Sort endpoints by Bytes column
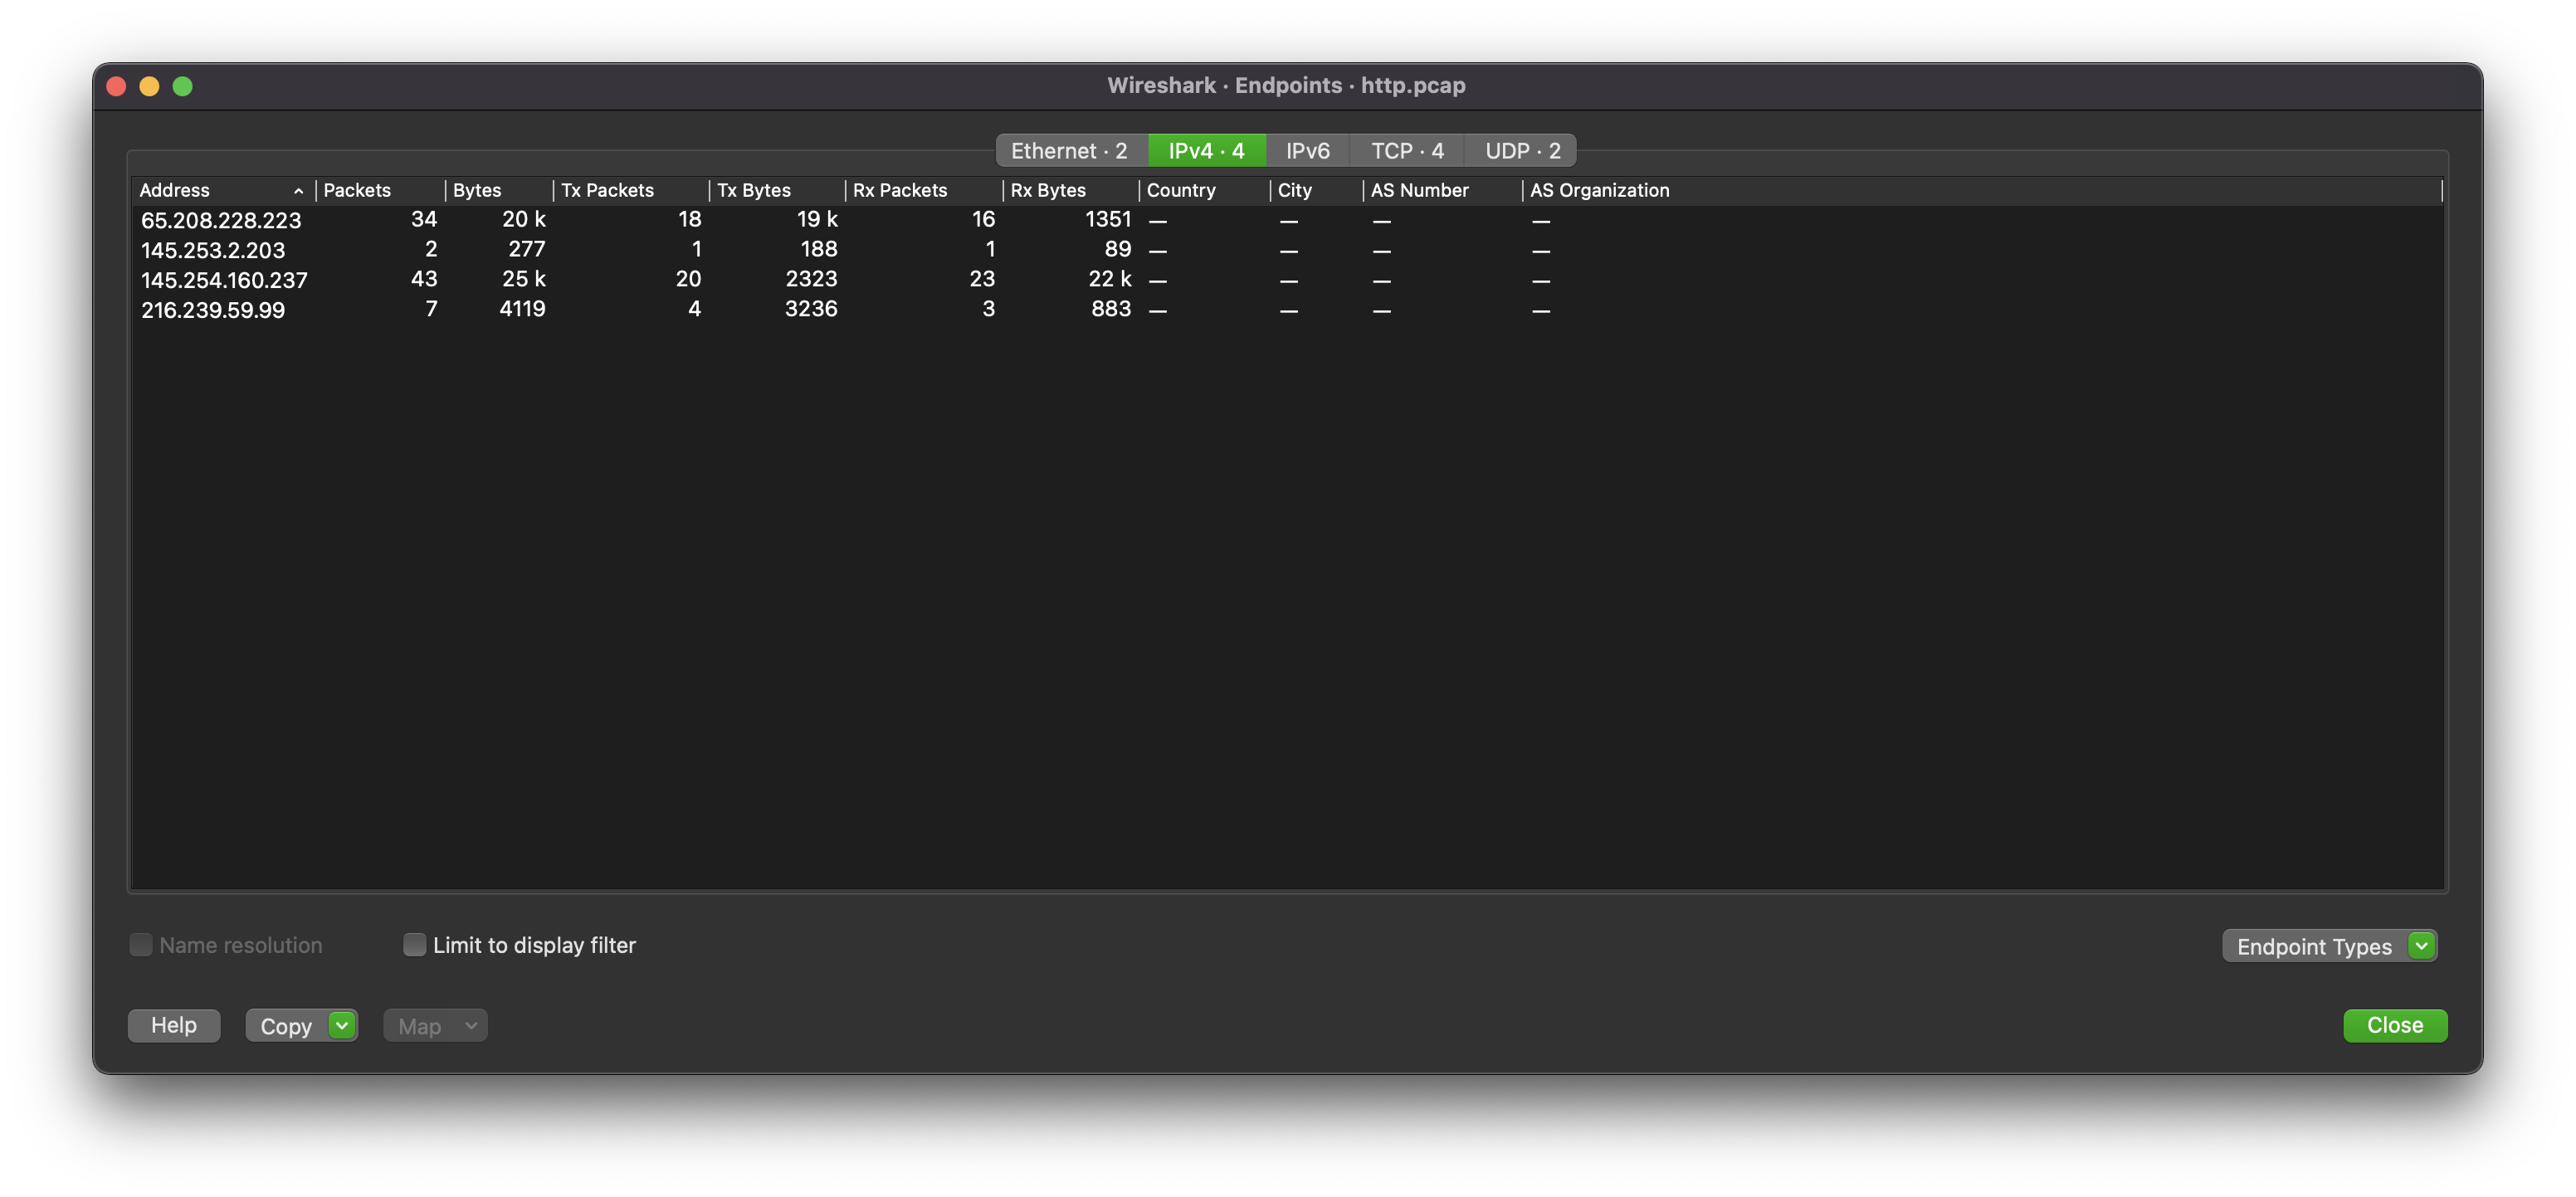 click(476, 189)
